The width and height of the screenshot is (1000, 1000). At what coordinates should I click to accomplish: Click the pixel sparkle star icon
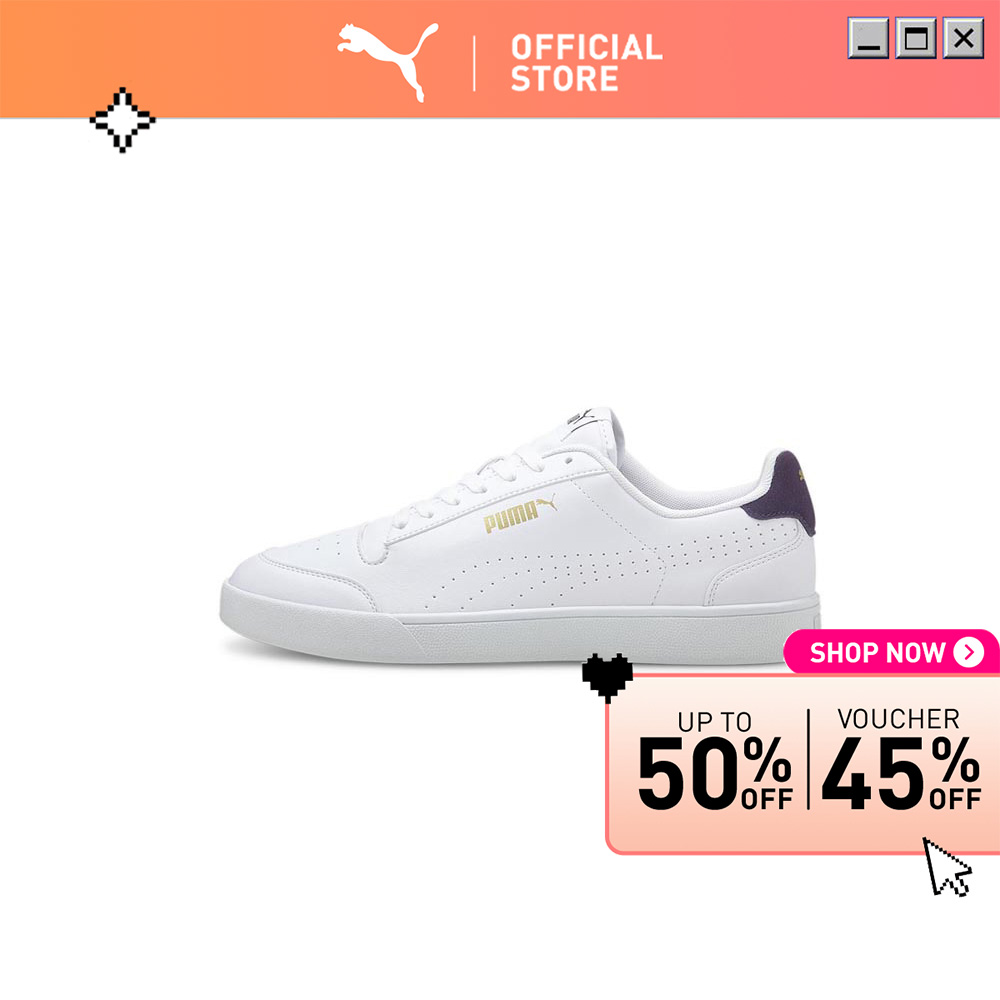(x=122, y=120)
